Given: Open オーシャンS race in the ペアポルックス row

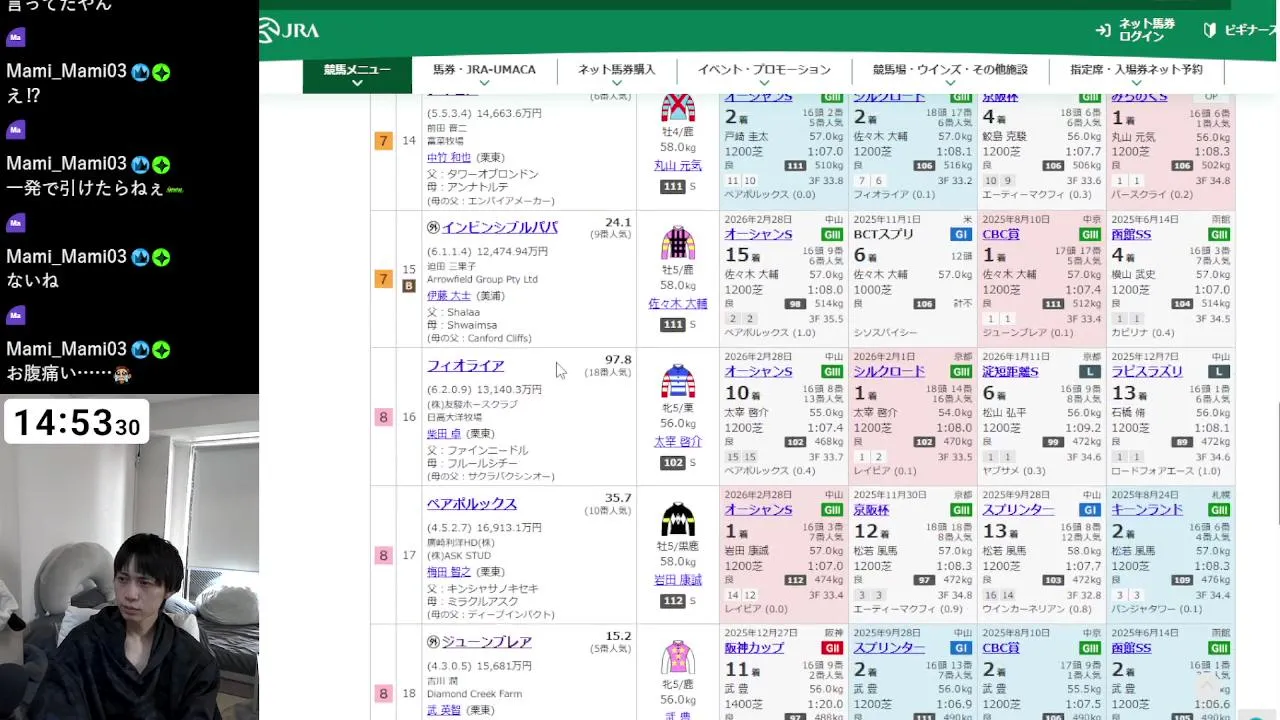Looking at the screenshot, I should (x=758, y=510).
